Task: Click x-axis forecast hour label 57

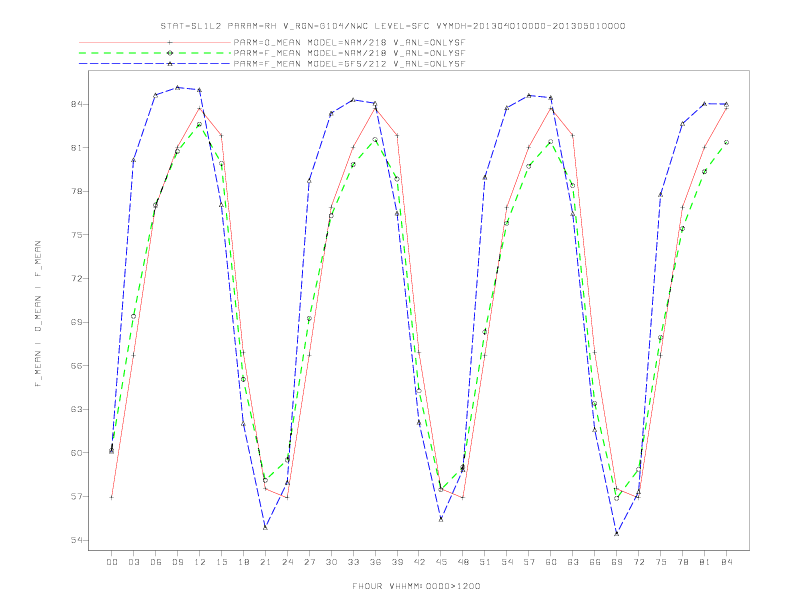Action: (x=529, y=562)
